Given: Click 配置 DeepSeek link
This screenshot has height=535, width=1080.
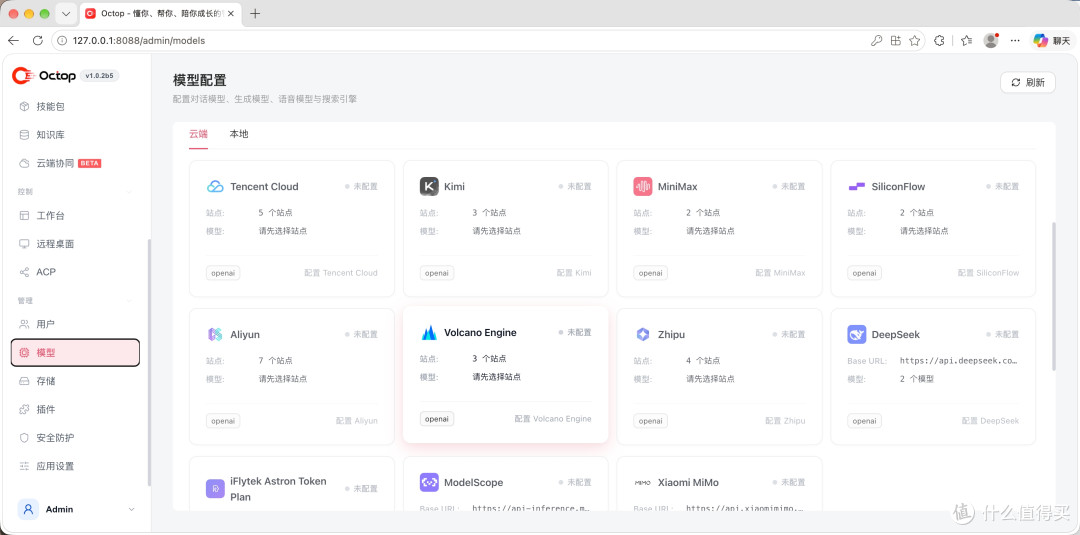Looking at the screenshot, I should [990, 421].
